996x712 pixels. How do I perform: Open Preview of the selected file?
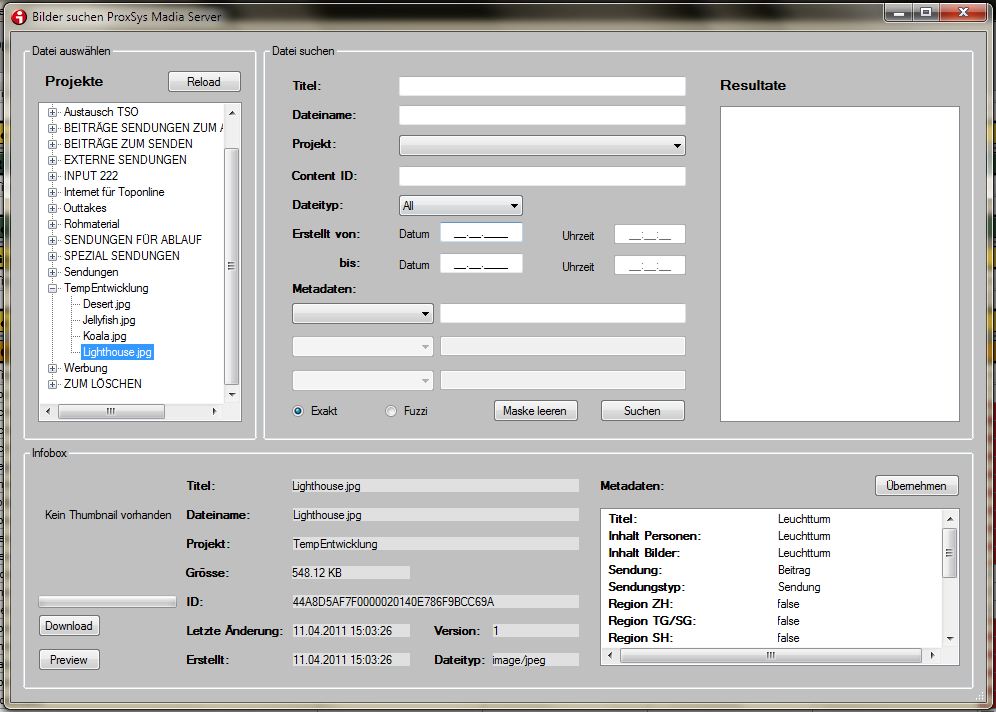tap(69, 660)
